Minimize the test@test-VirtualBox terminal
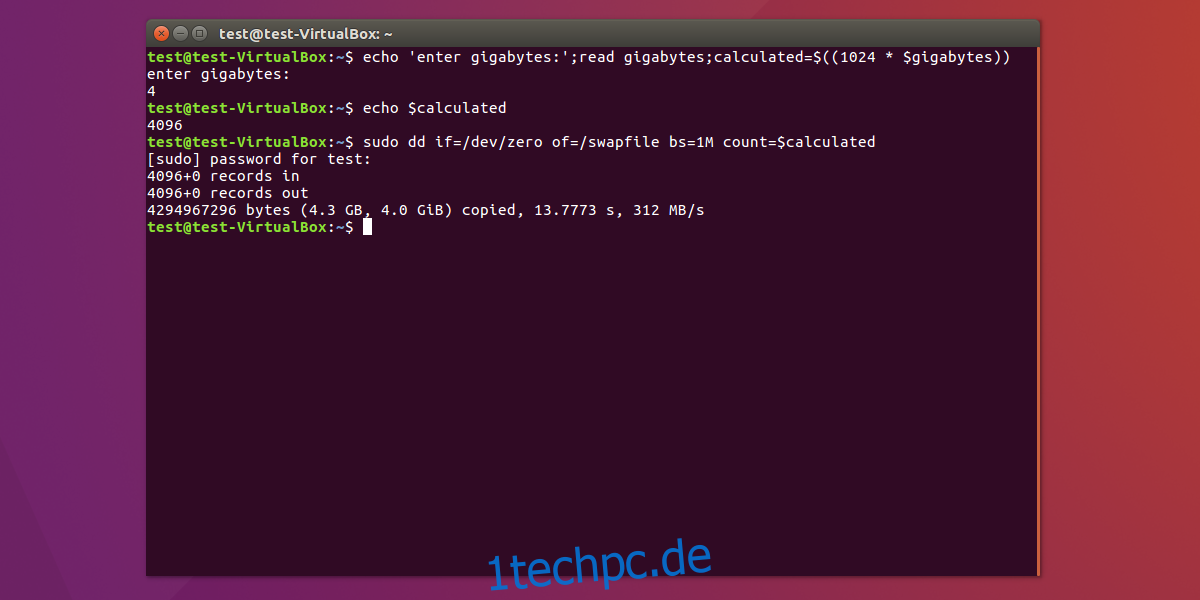Screen dimensions: 1200x600 coord(181,33)
